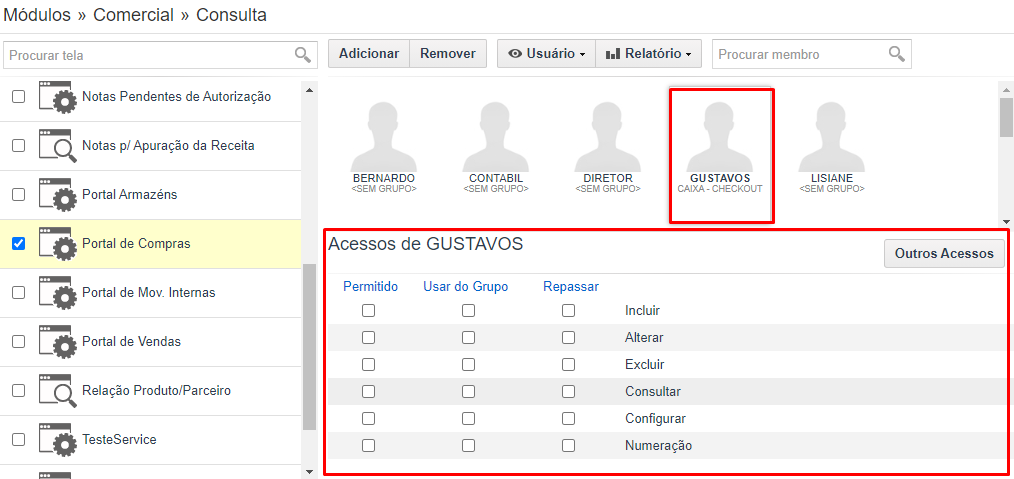Enable Usar do Grupo for Incluir

(x=468, y=311)
